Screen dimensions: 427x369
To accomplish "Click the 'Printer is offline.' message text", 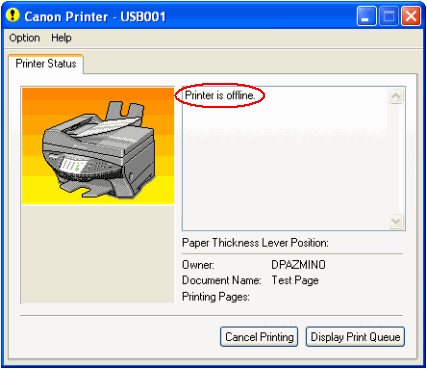I will click(220, 96).
